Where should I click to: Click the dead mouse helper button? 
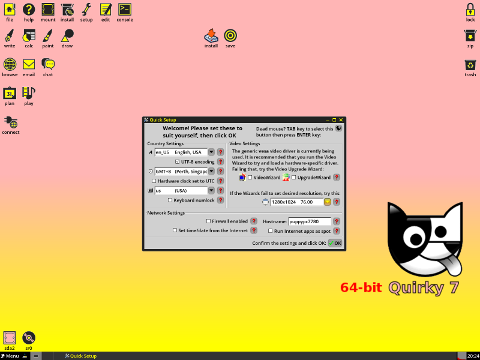[x=338, y=128]
